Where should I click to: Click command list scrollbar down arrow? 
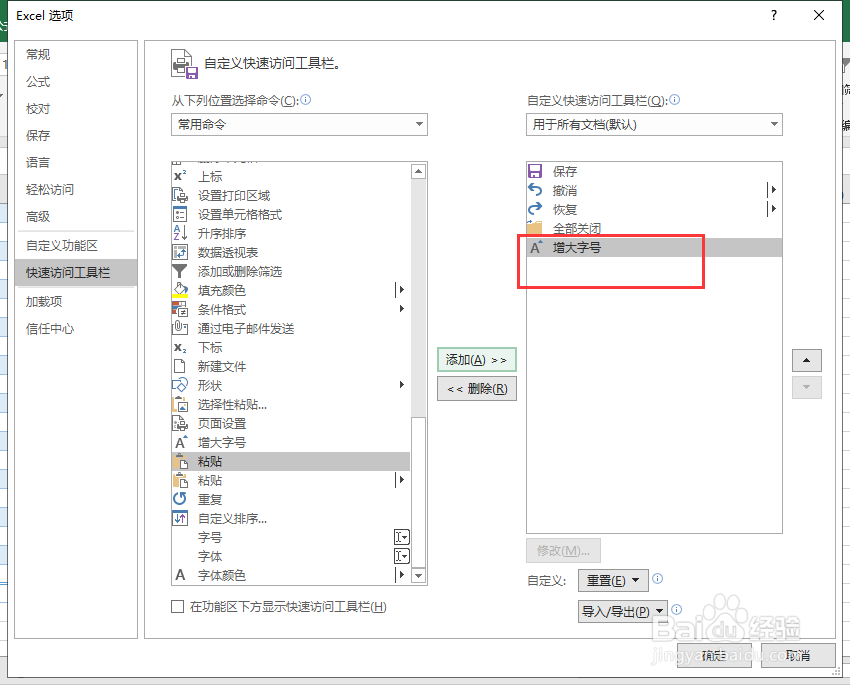click(x=418, y=576)
